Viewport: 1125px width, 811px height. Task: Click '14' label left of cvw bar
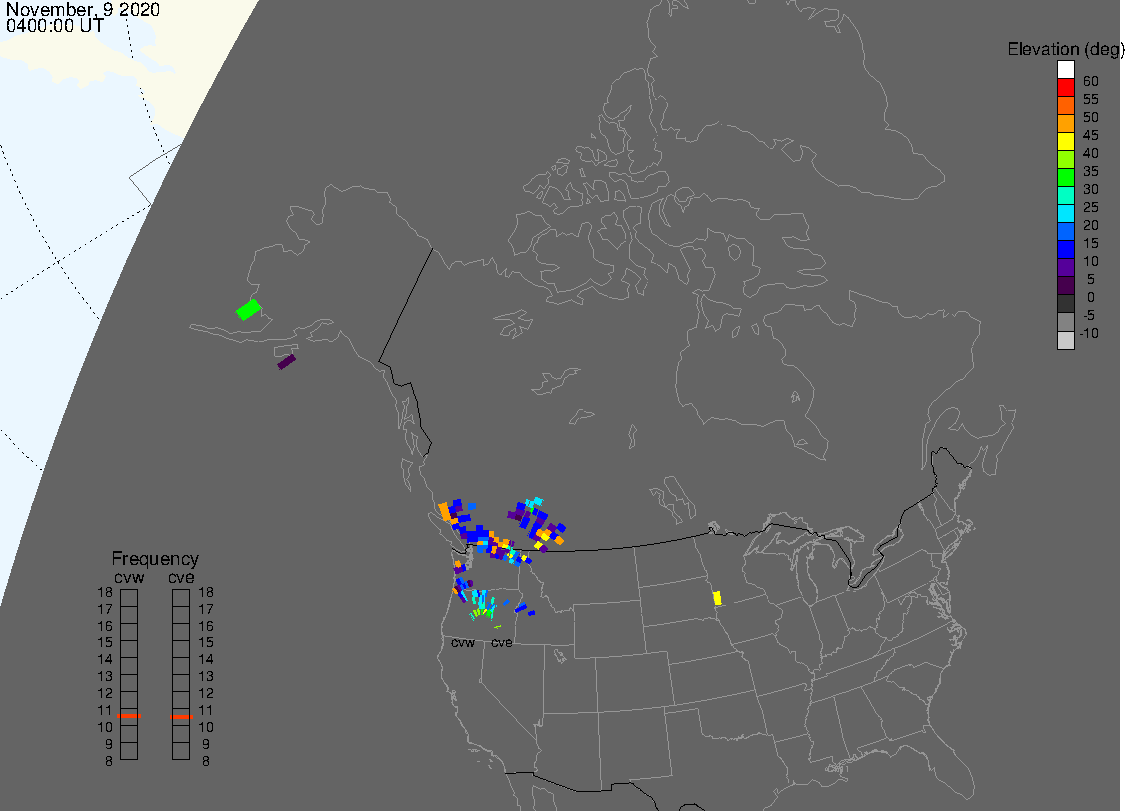(x=105, y=660)
